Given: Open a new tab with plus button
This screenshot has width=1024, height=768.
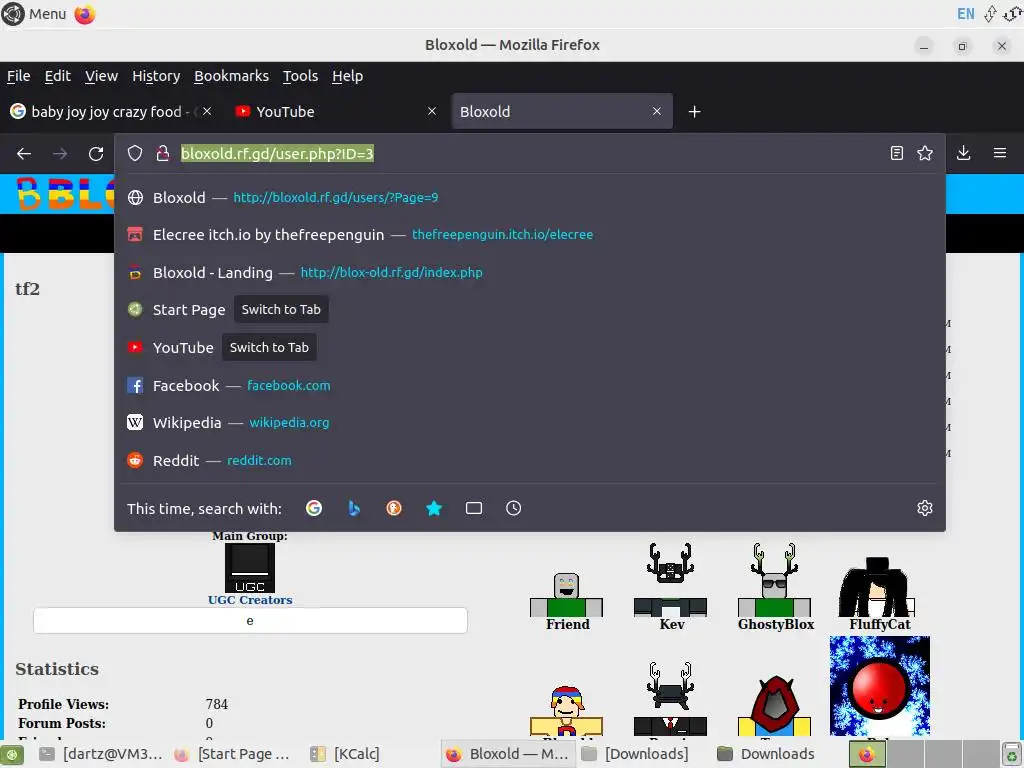Looking at the screenshot, I should click(694, 112).
